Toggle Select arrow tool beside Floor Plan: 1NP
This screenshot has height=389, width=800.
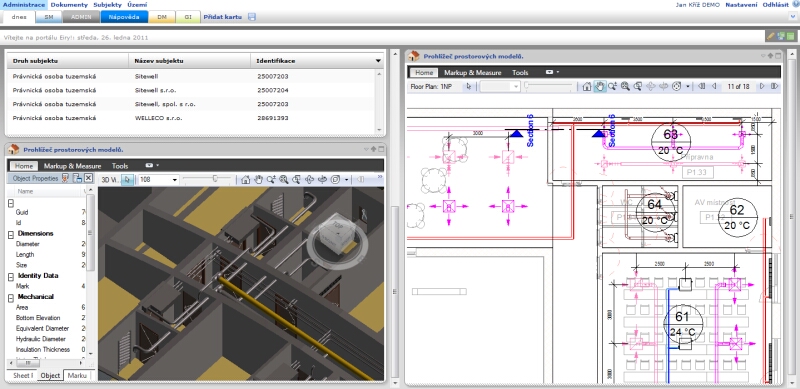pyautogui.click(x=469, y=87)
